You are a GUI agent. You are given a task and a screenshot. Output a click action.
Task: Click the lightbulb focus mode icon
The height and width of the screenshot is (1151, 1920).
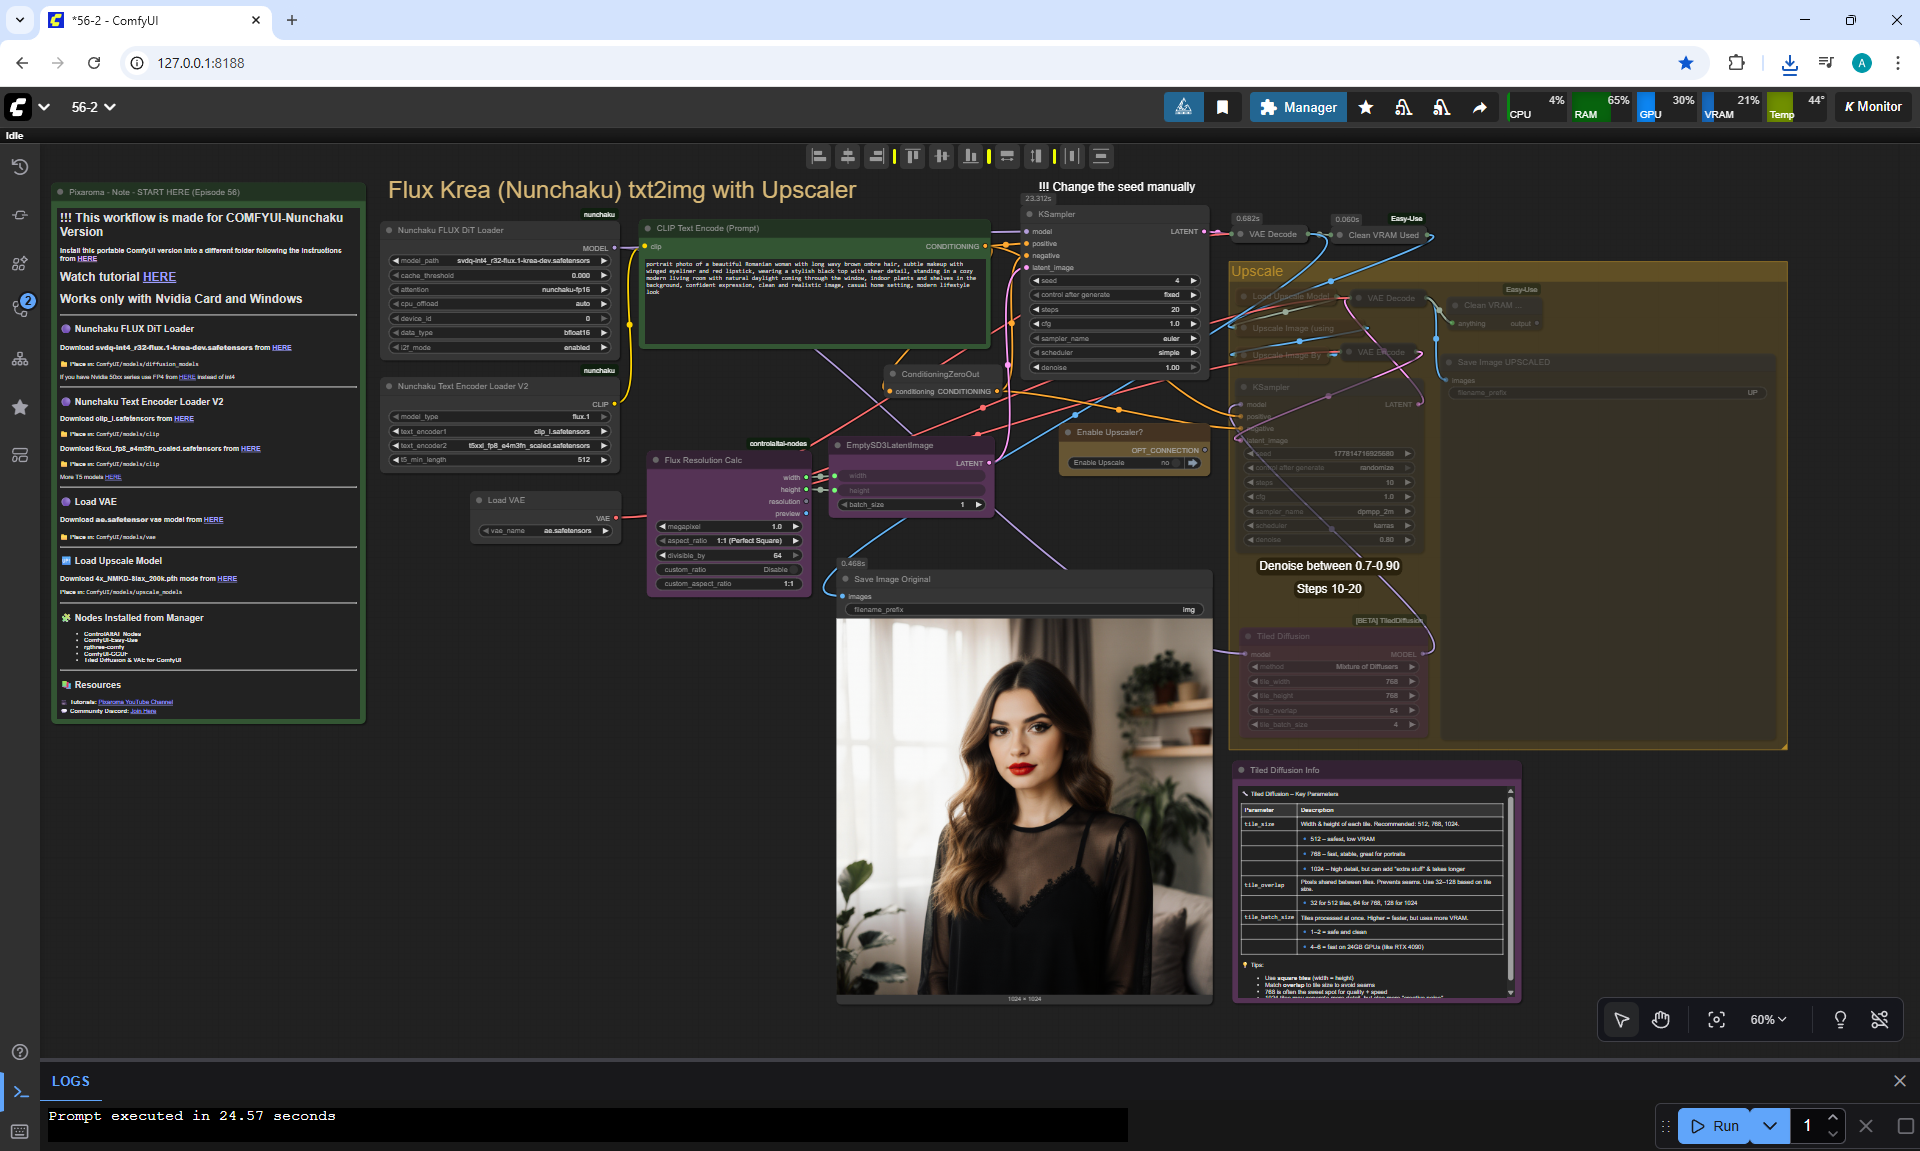pyautogui.click(x=1839, y=1020)
